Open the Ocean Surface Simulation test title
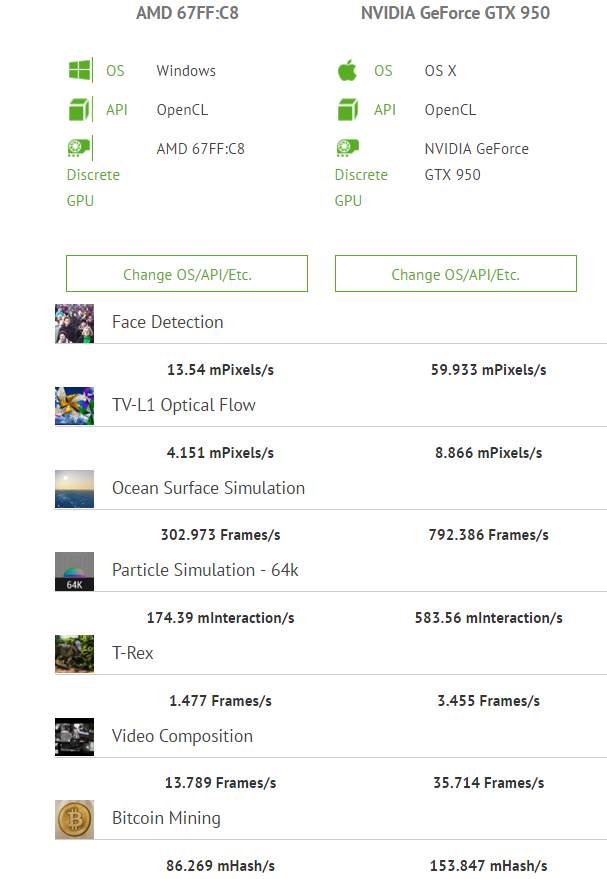The width and height of the screenshot is (607, 879). (208, 488)
